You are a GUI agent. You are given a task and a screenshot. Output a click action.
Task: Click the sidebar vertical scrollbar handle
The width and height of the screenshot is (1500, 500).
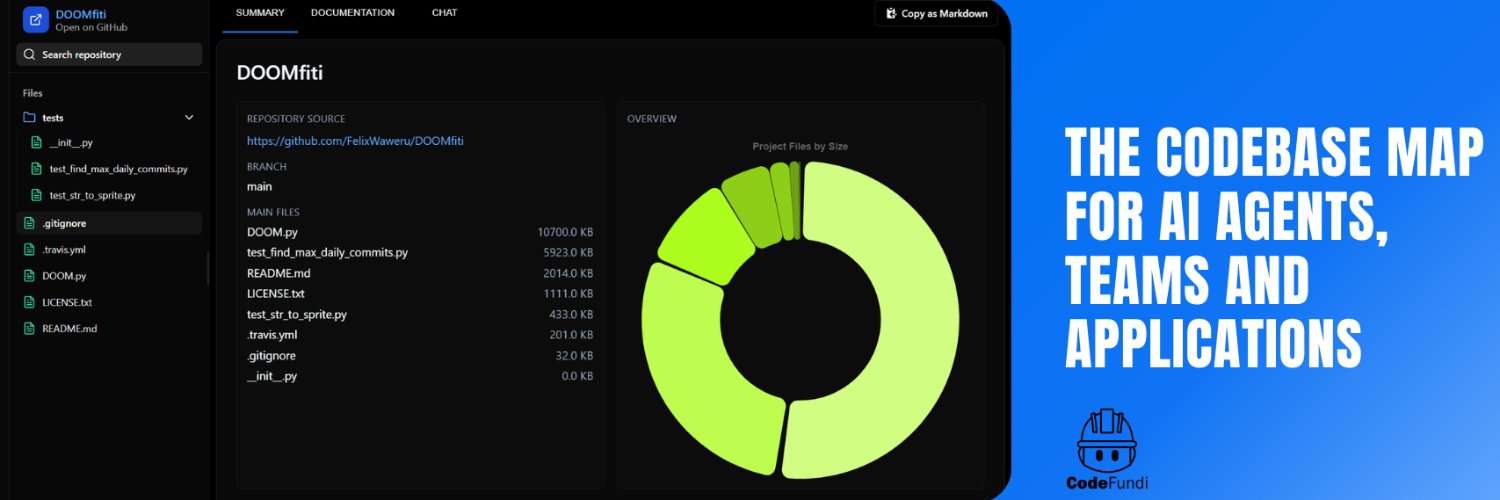[208, 268]
